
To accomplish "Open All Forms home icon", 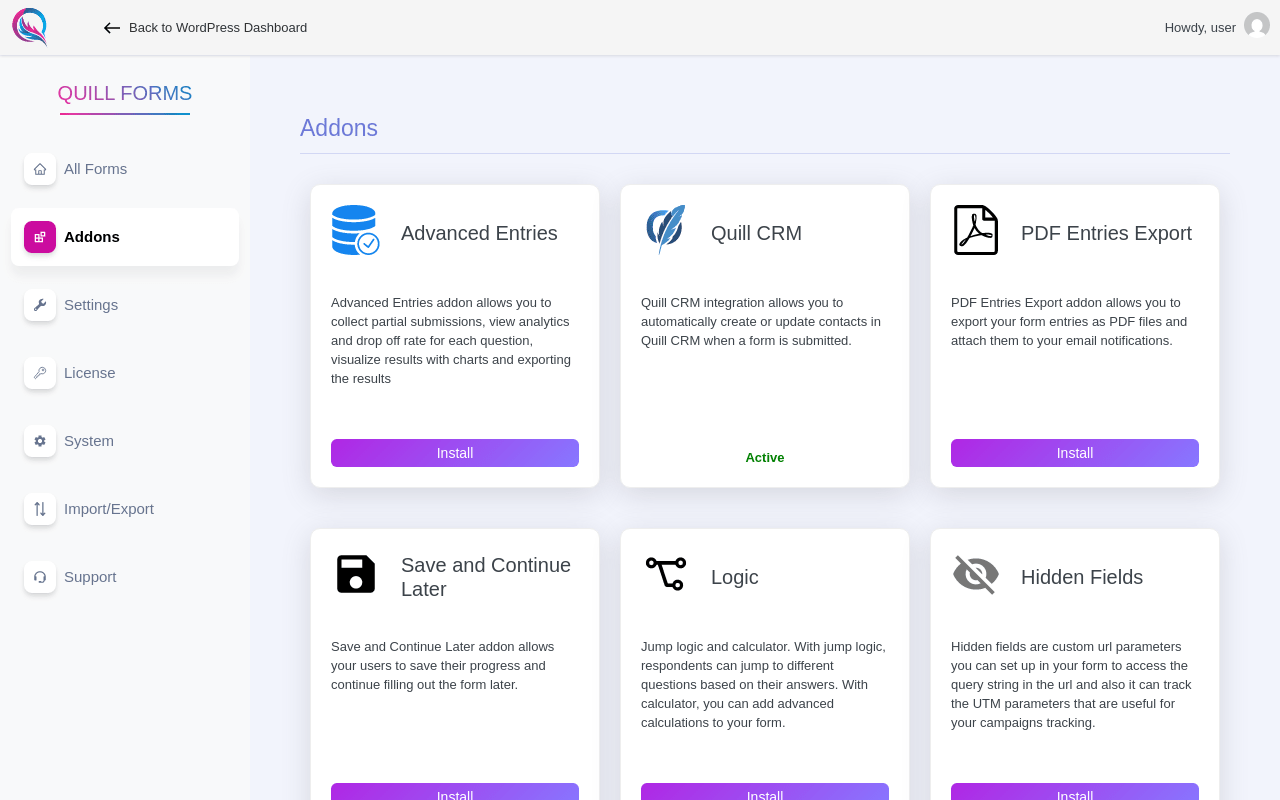I will click(x=40, y=169).
